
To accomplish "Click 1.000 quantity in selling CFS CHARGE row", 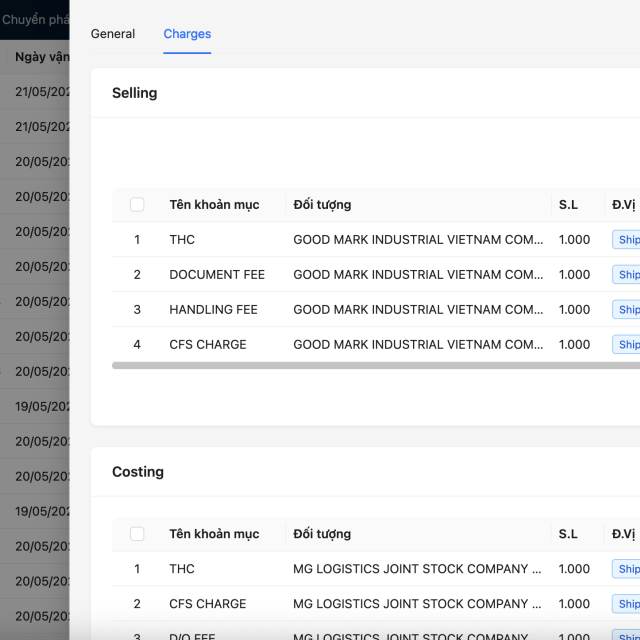I will coord(574,344).
